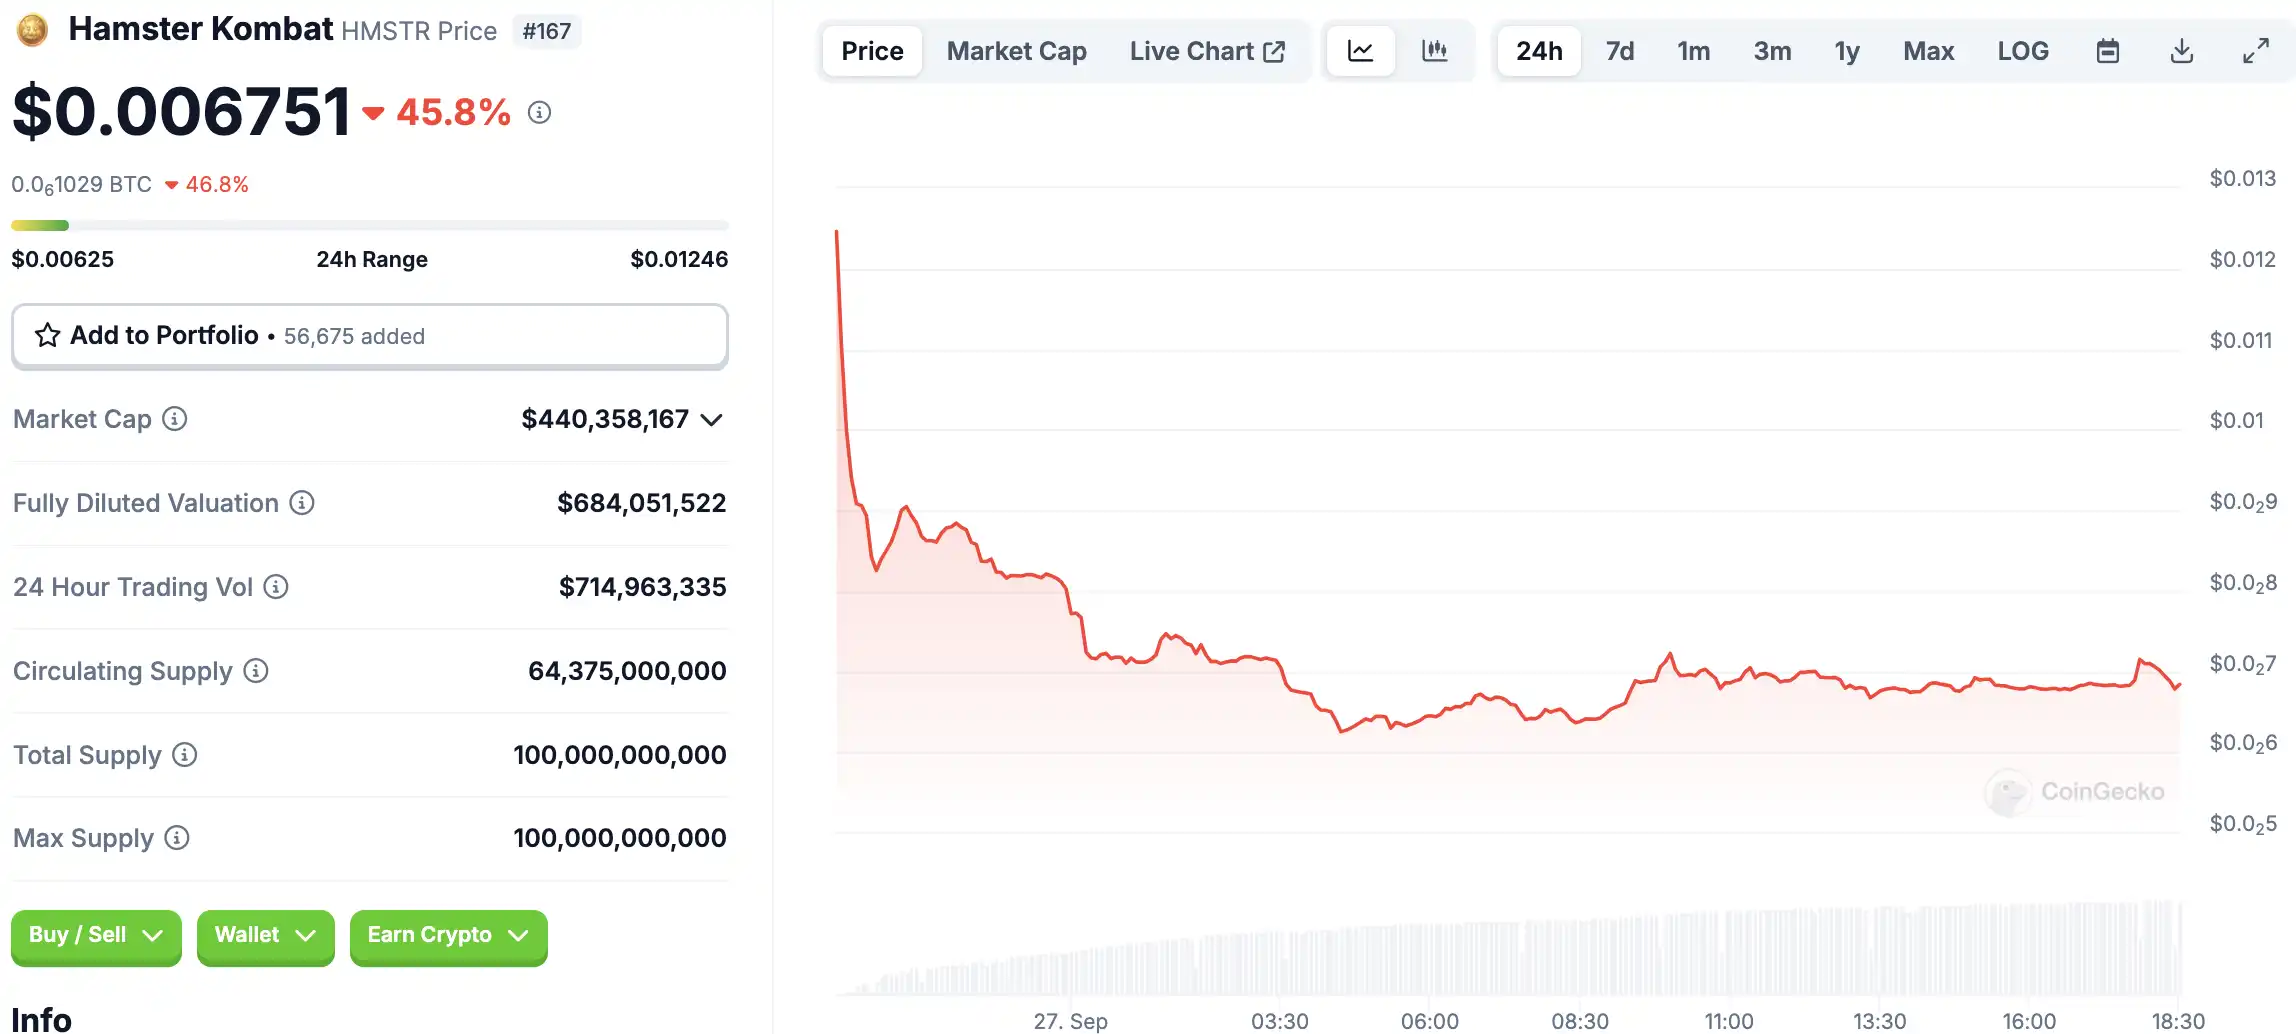Click info icon next to Fully Diluted Valuation
2296x1034 pixels.
click(302, 503)
